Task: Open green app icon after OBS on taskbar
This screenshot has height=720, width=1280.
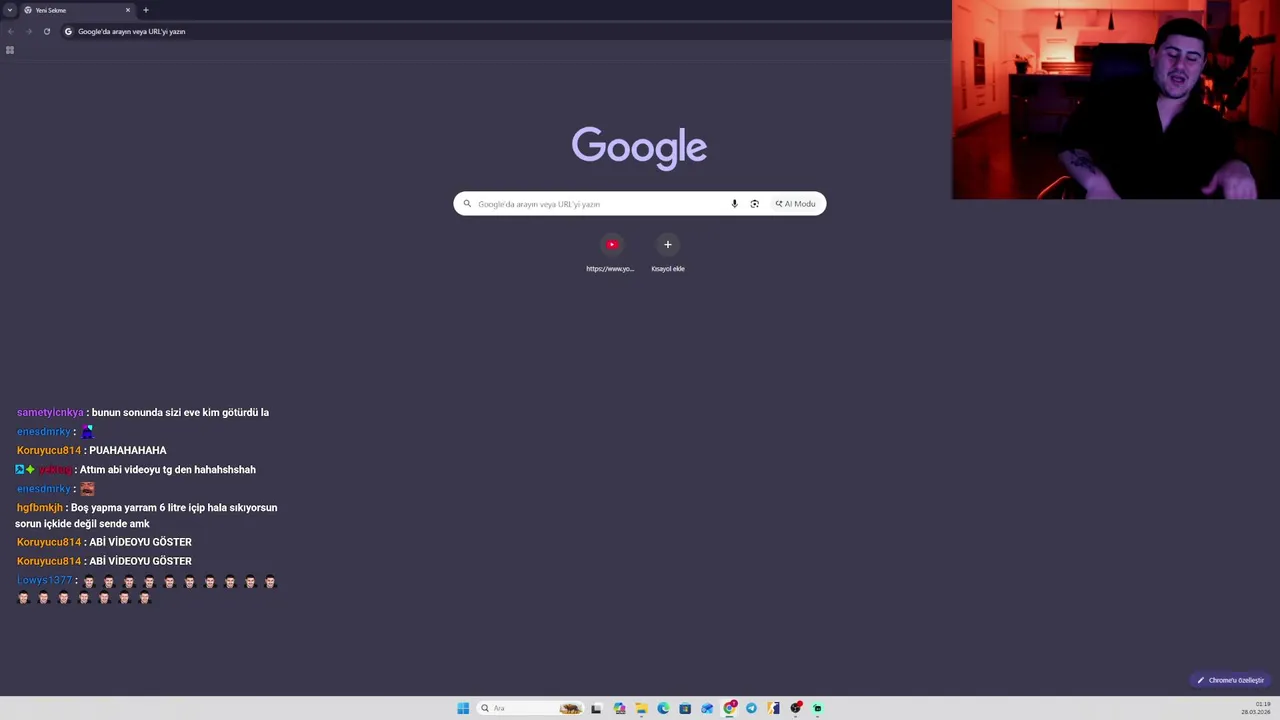Action: 818,708
